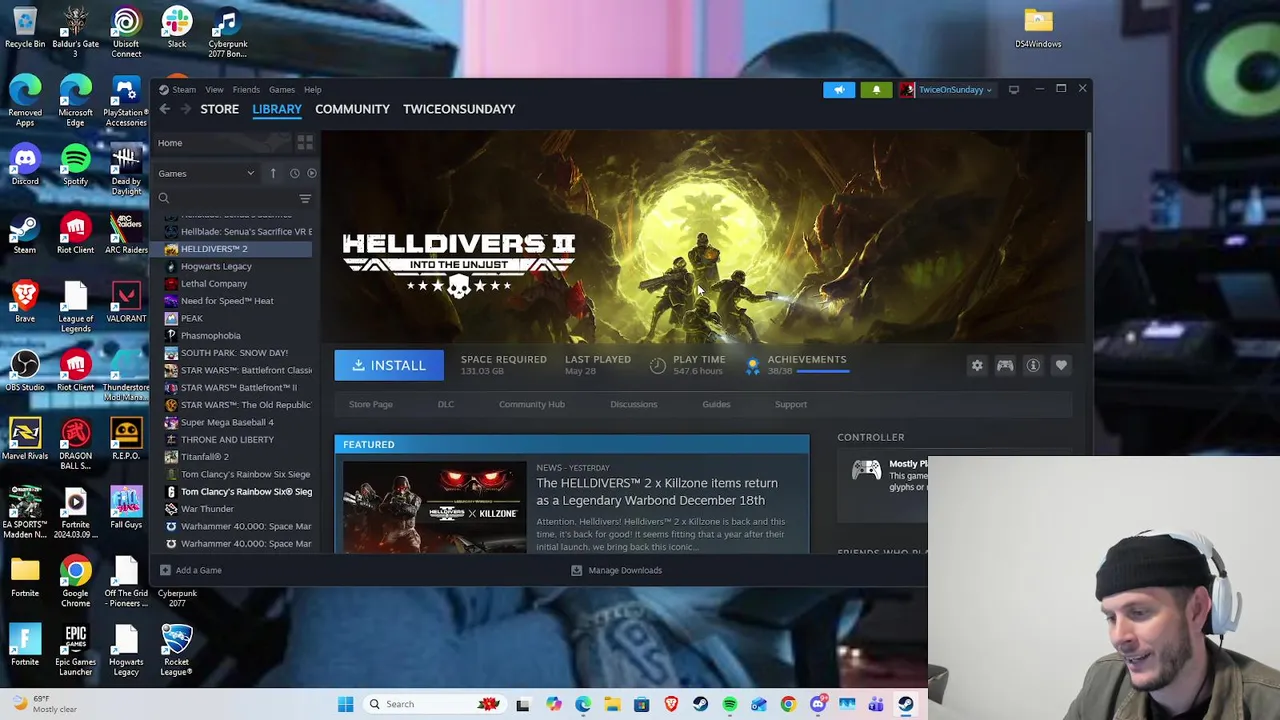Sort the library with the up arrow icon
This screenshot has height=720, width=1280.
click(x=273, y=173)
